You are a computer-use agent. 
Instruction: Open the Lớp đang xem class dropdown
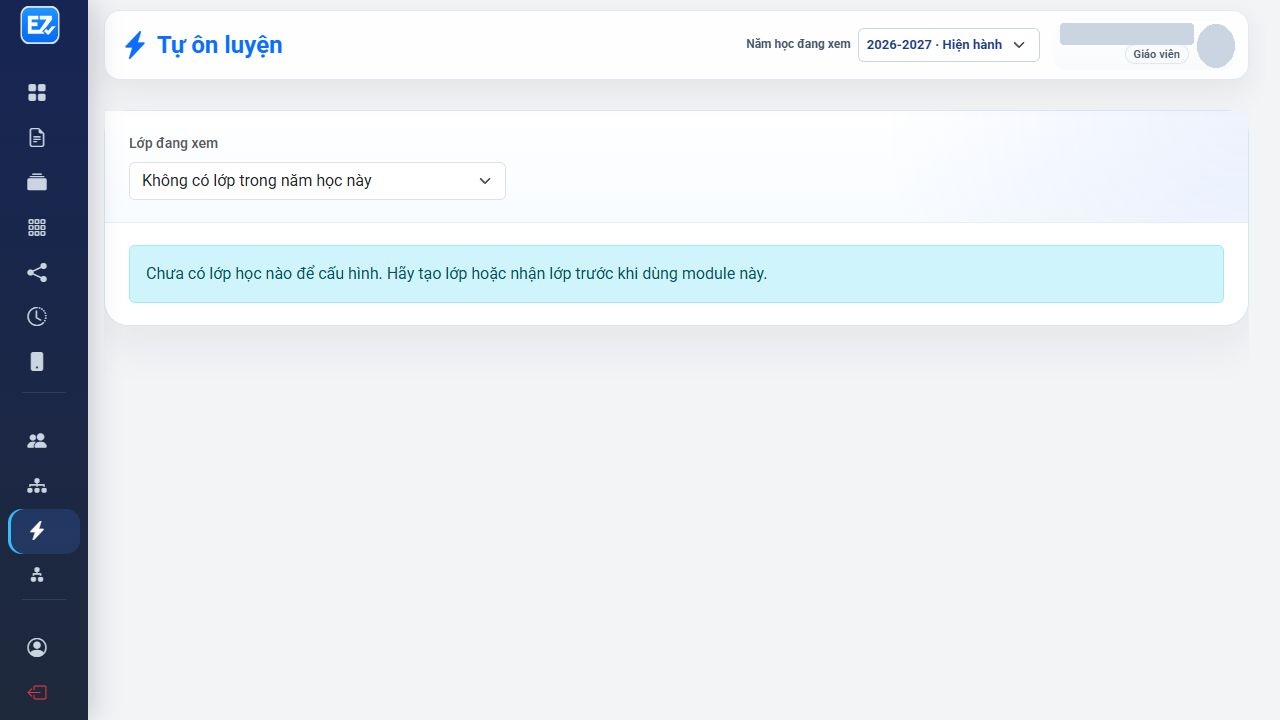[x=317, y=181]
